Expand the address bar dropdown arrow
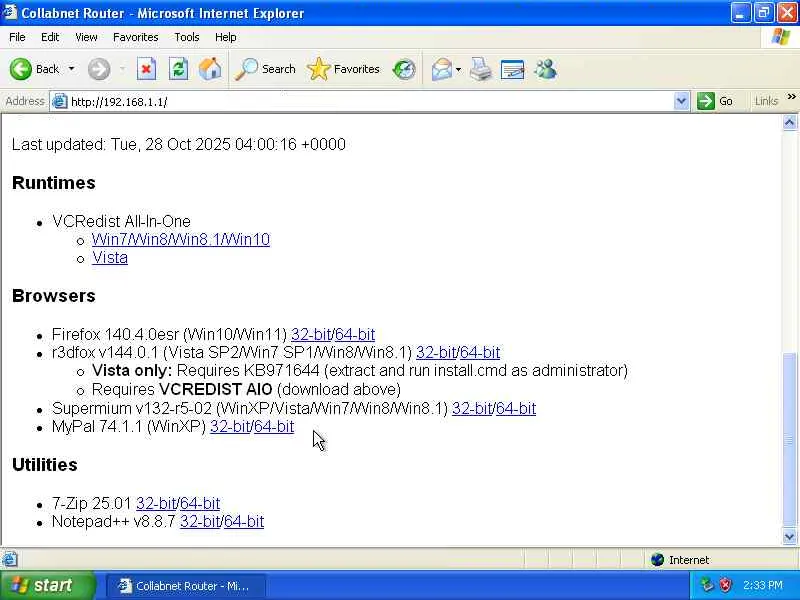This screenshot has width=800, height=600. (681, 101)
